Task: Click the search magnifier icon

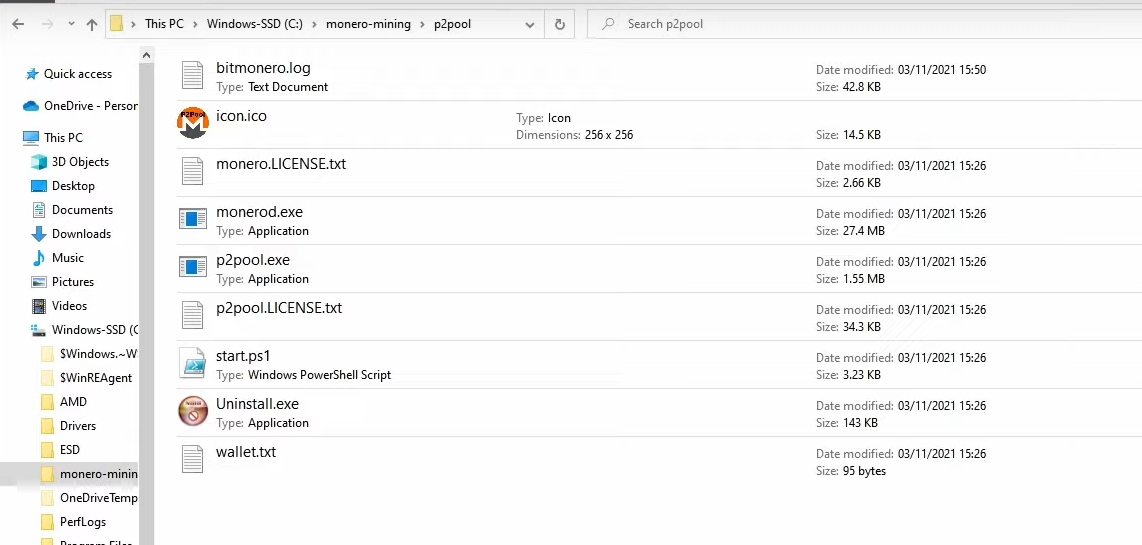Action: coord(608,24)
